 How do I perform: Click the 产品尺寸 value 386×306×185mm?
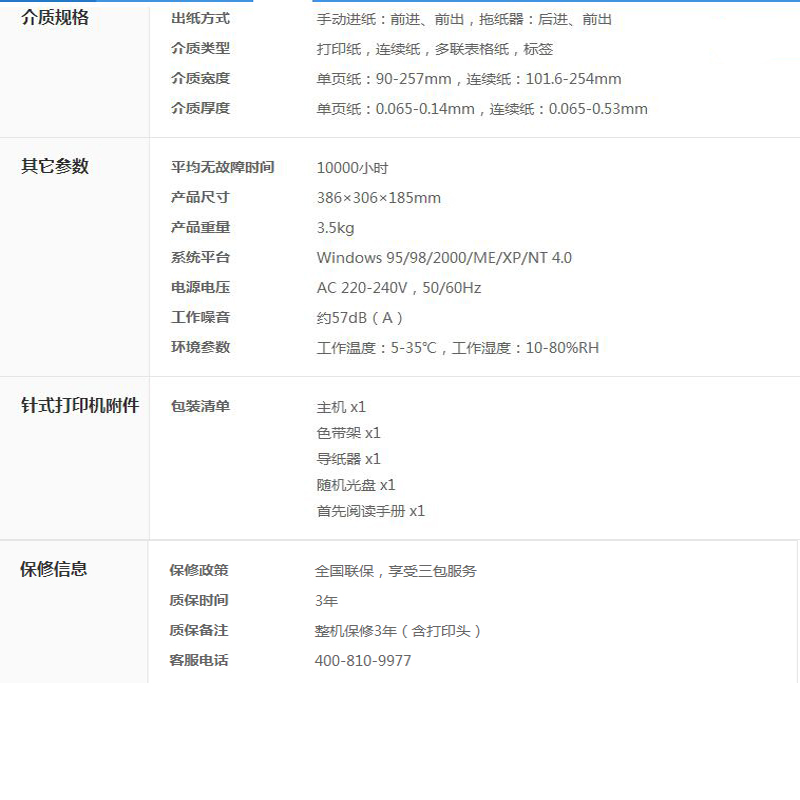pyautogui.click(x=385, y=197)
